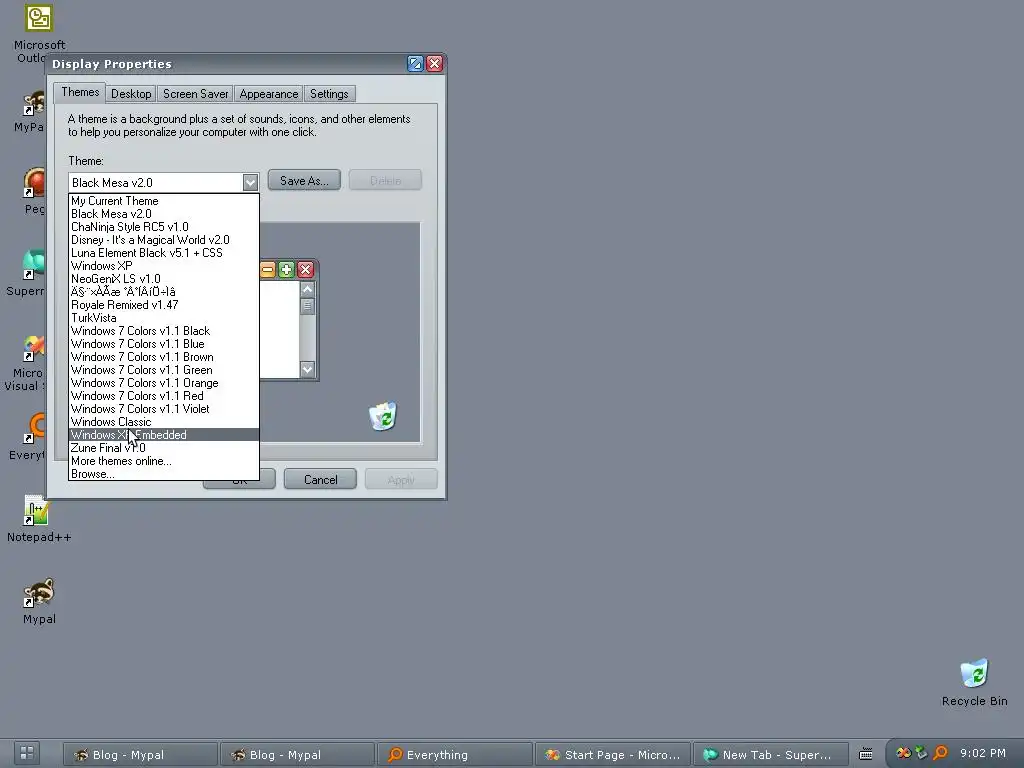
Task: Click the keyboard icon beside the tray
Action: click(865, 754)
